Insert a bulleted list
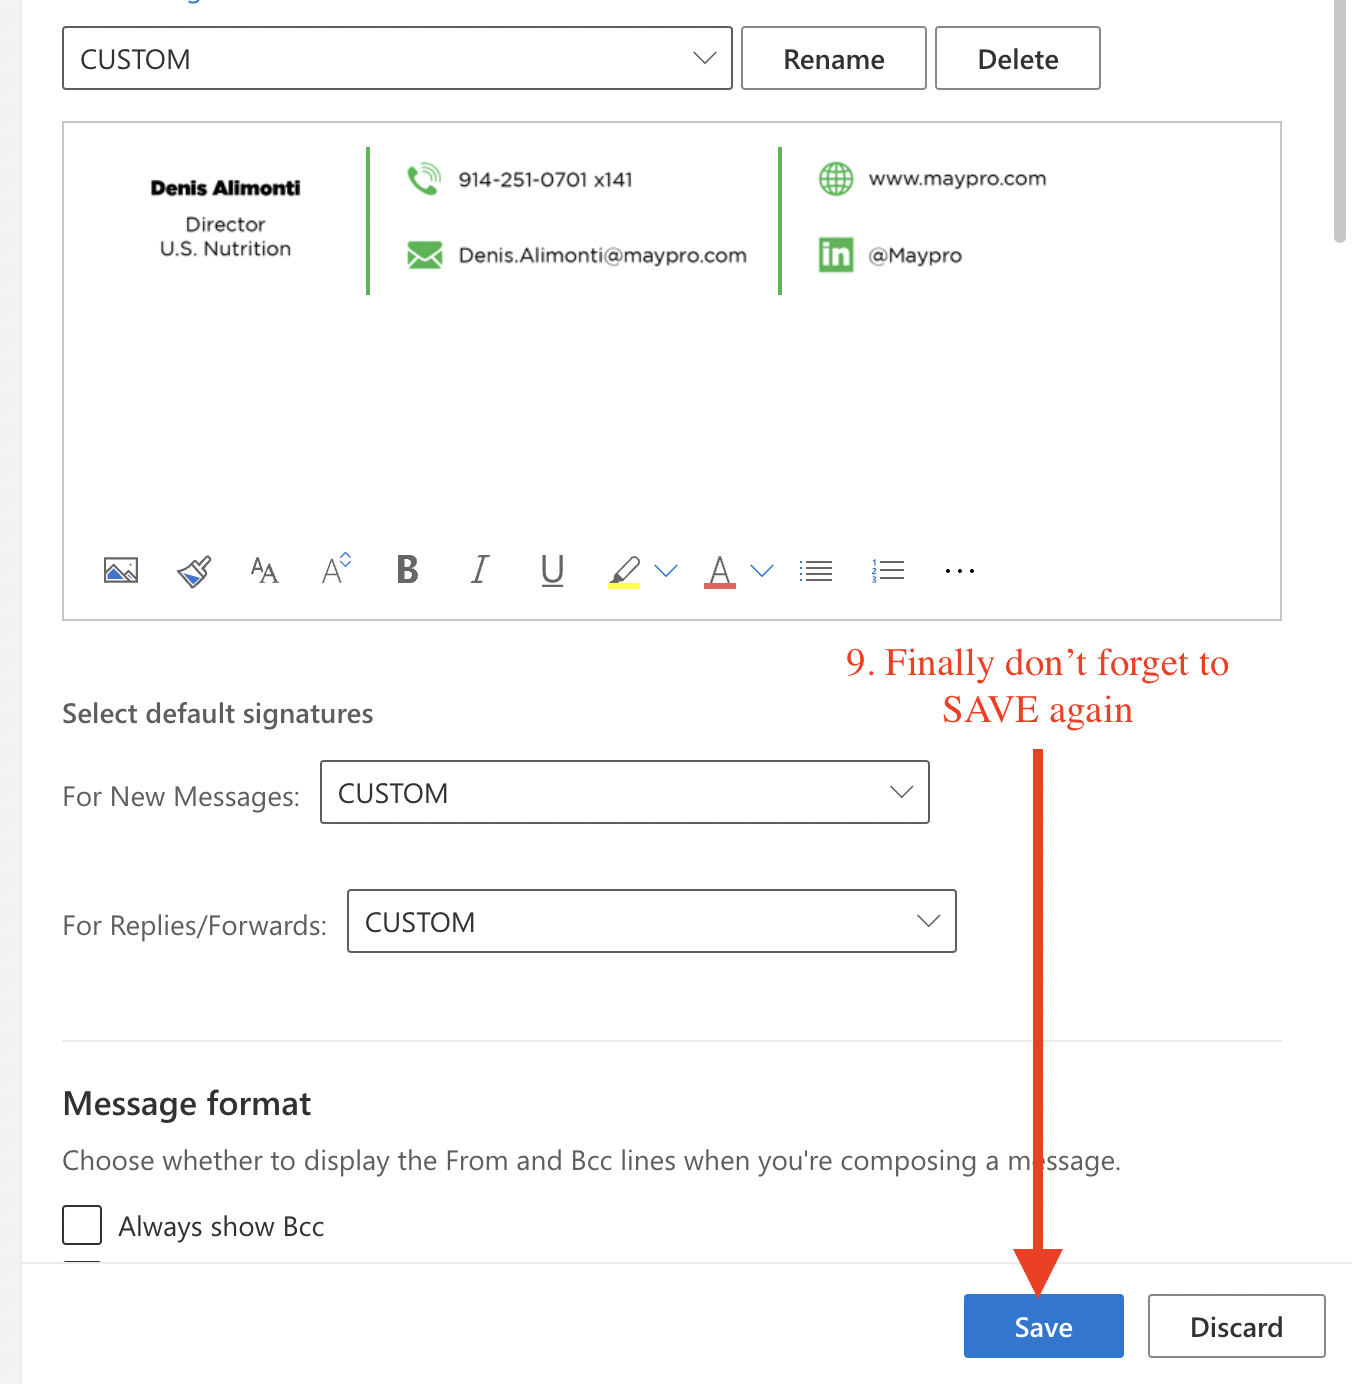 (816, 571)
